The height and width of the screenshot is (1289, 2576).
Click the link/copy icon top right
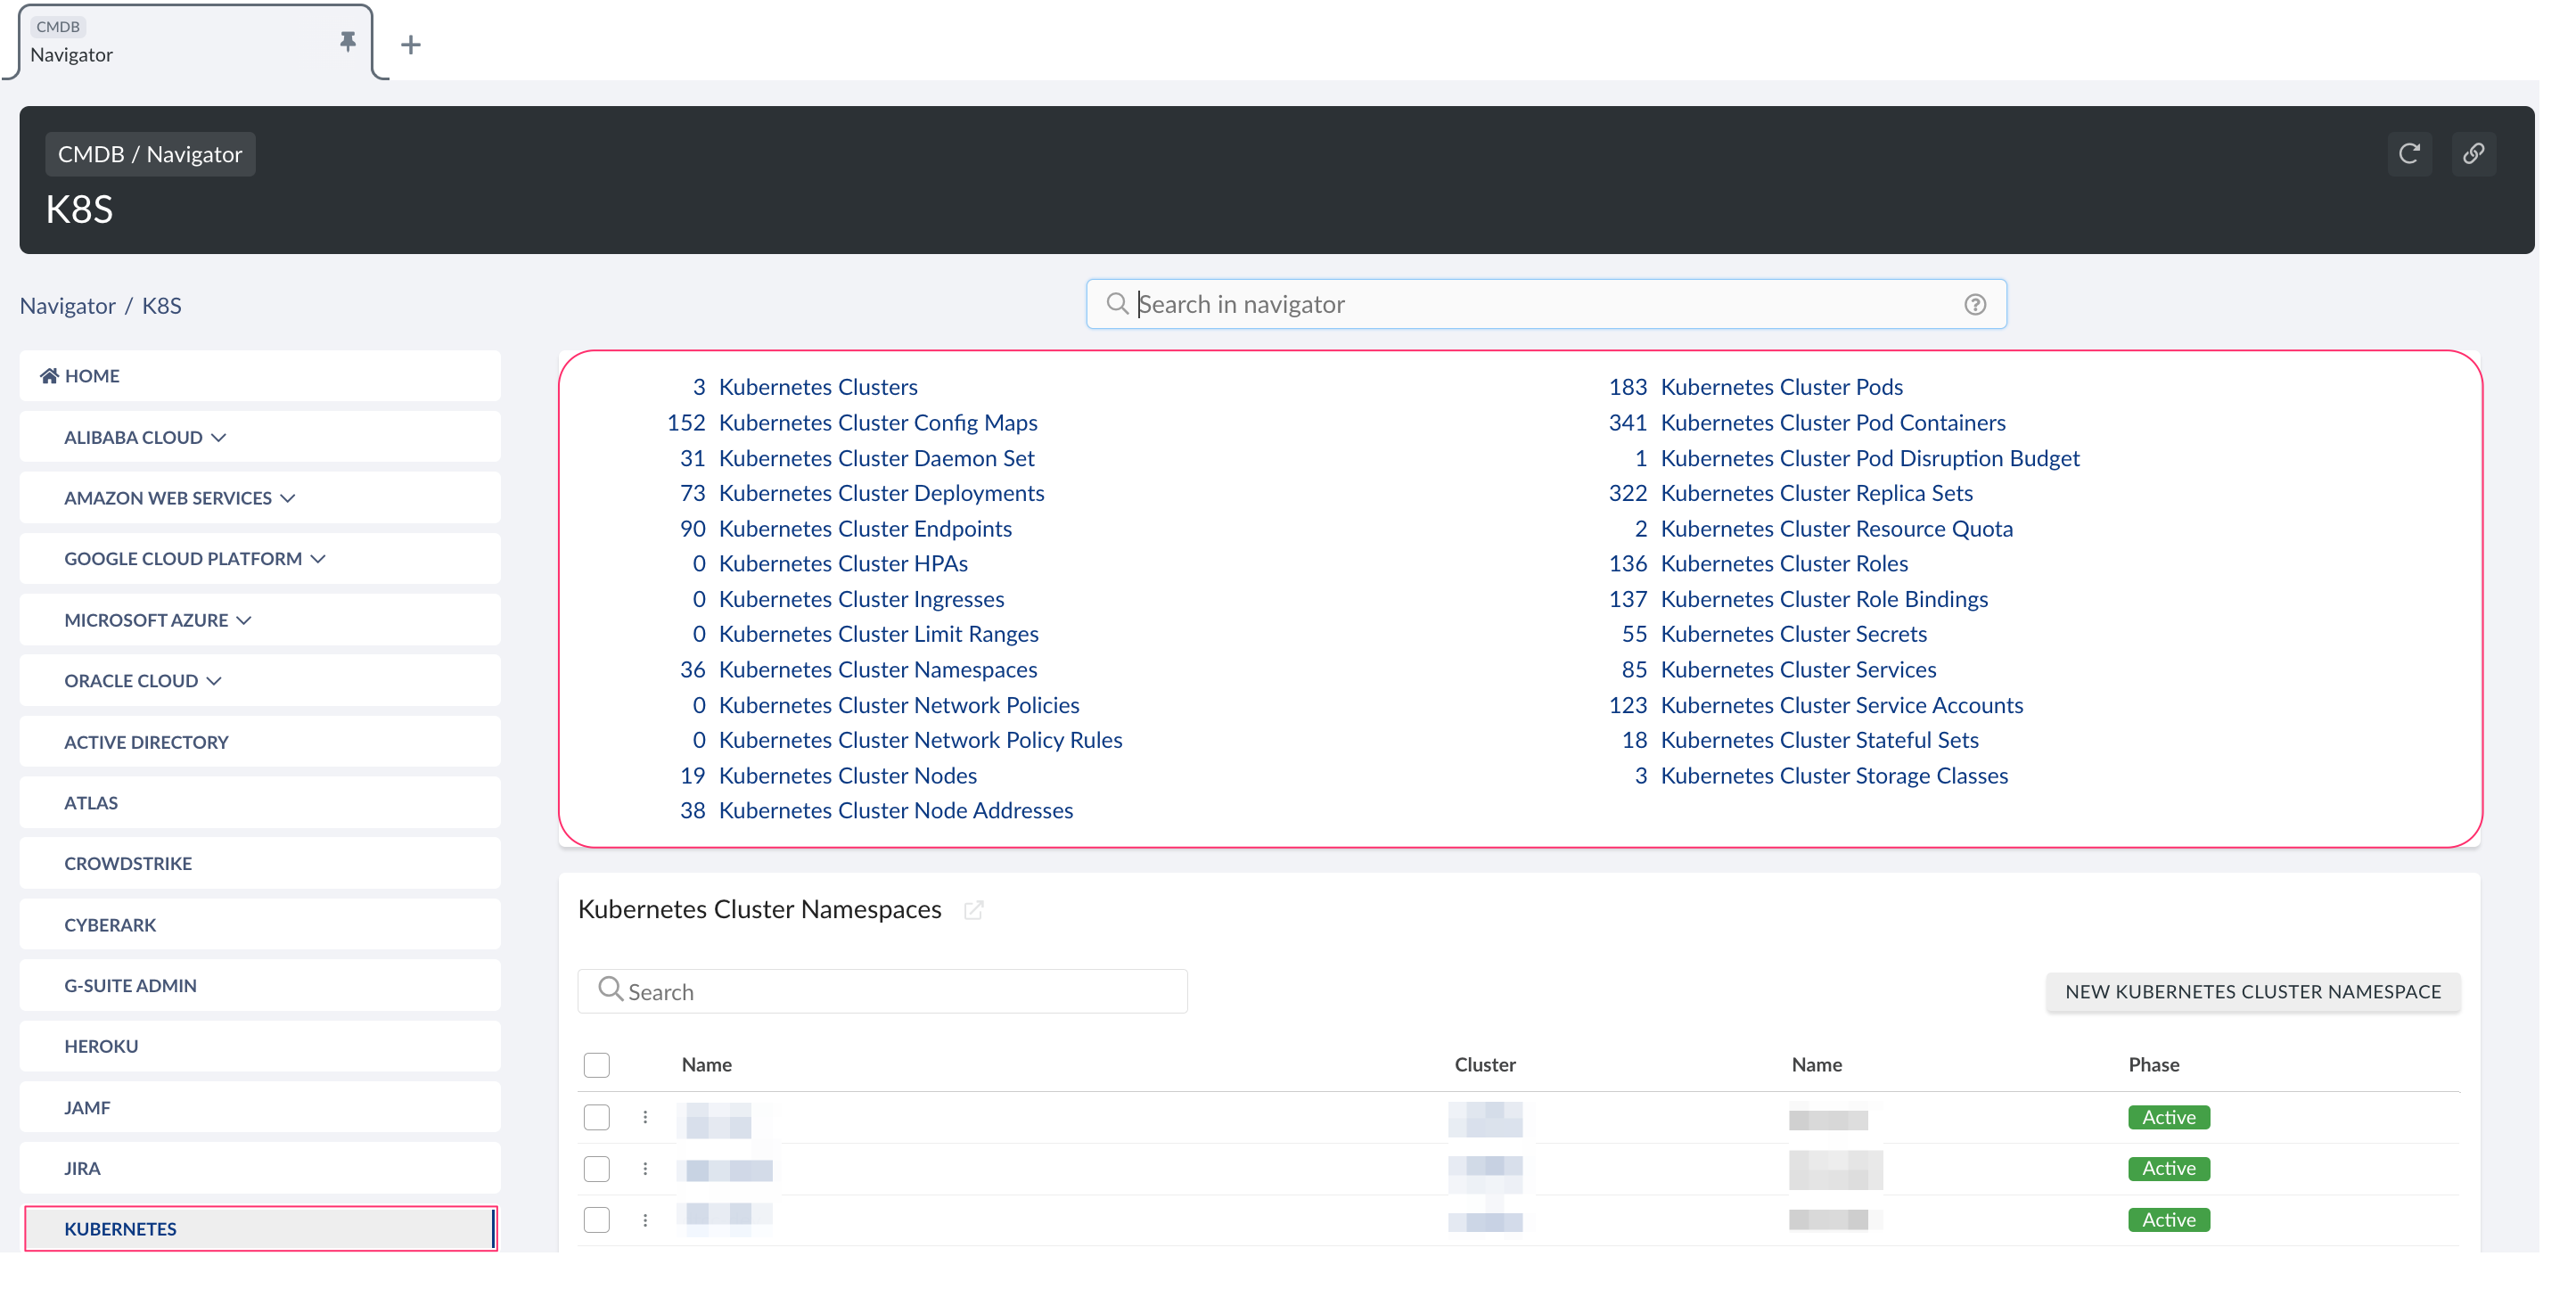(x=2473, y=153)
